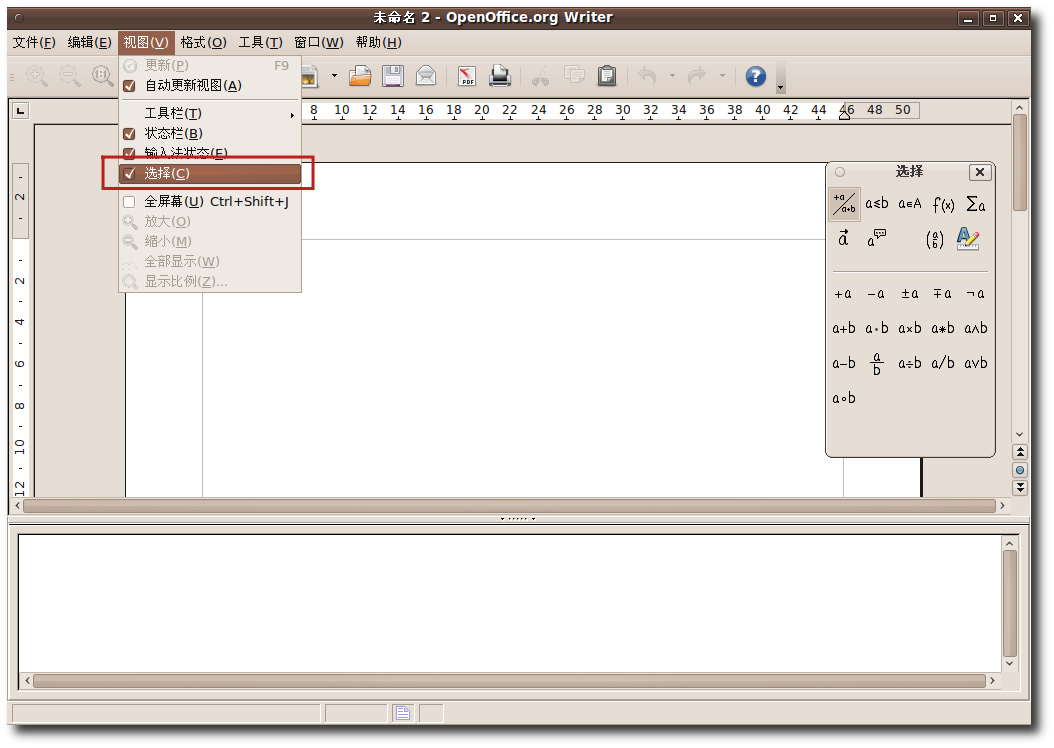Open the 格式(O) menu

point(203,42)
